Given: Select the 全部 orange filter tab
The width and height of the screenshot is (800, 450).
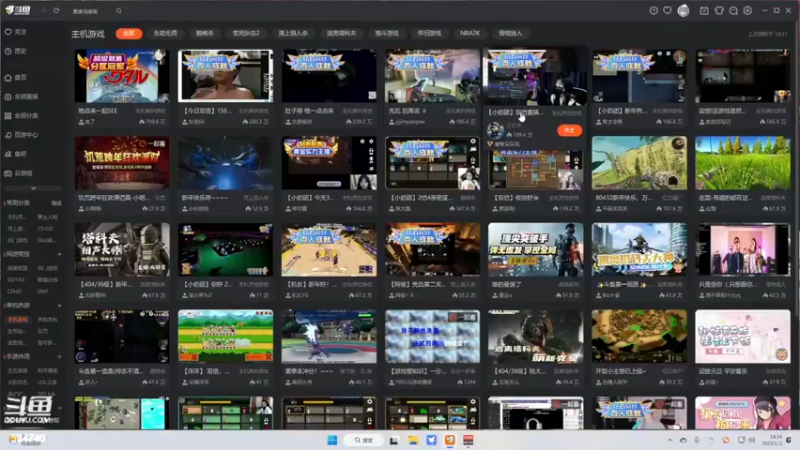Looking at the screenshot, I should click(x=129, y=33).
